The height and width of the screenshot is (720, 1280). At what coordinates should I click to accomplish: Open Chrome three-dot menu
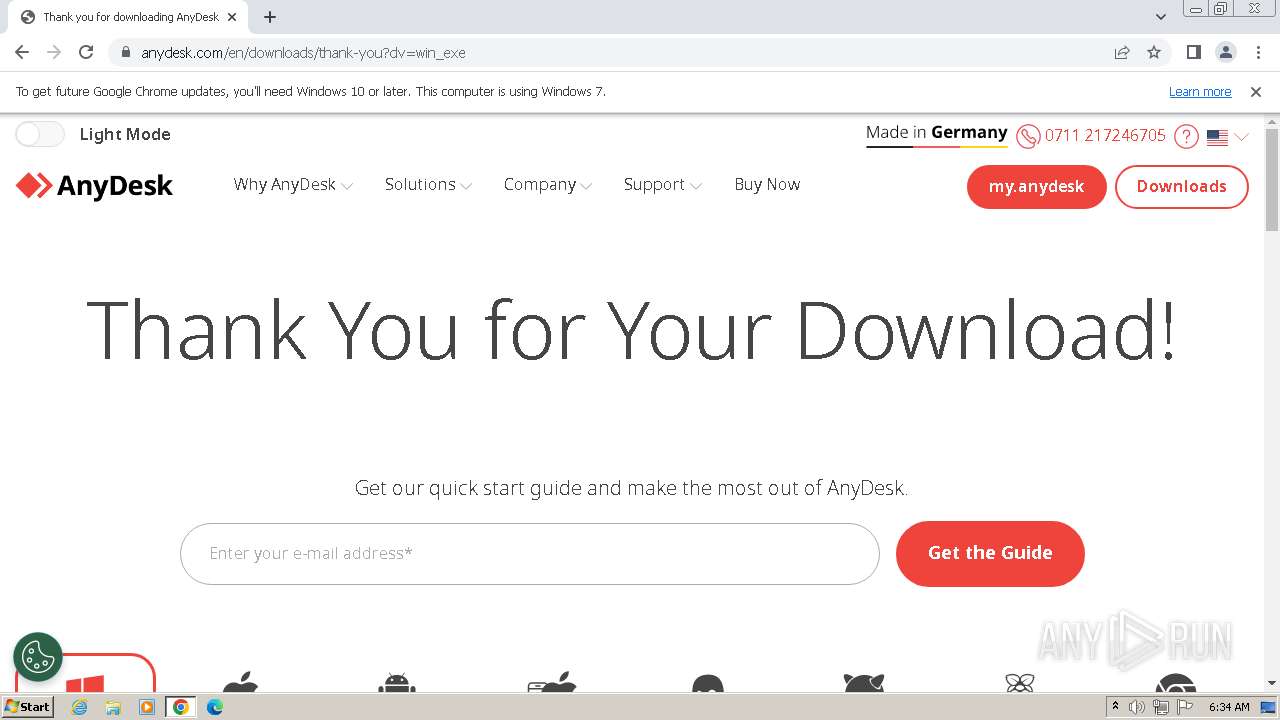[1258, 52]
